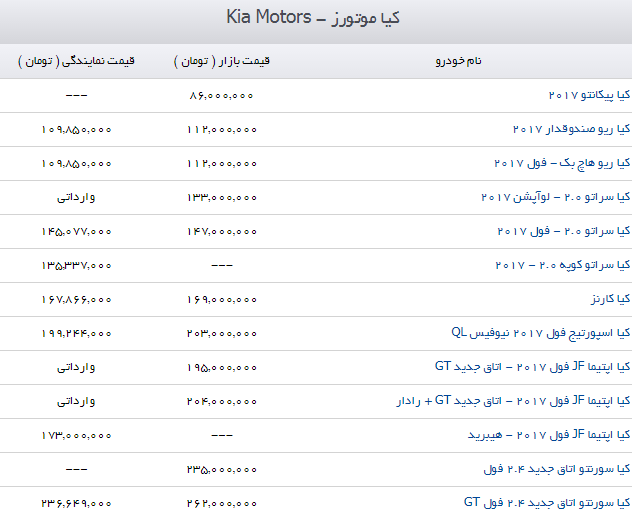The width and height of the screenshot is (632, 516).
Task: Select dealer price ۲۳۶,۶۴۹,۰۰۰ for سورنتو GT
Action: coord(76,503)
